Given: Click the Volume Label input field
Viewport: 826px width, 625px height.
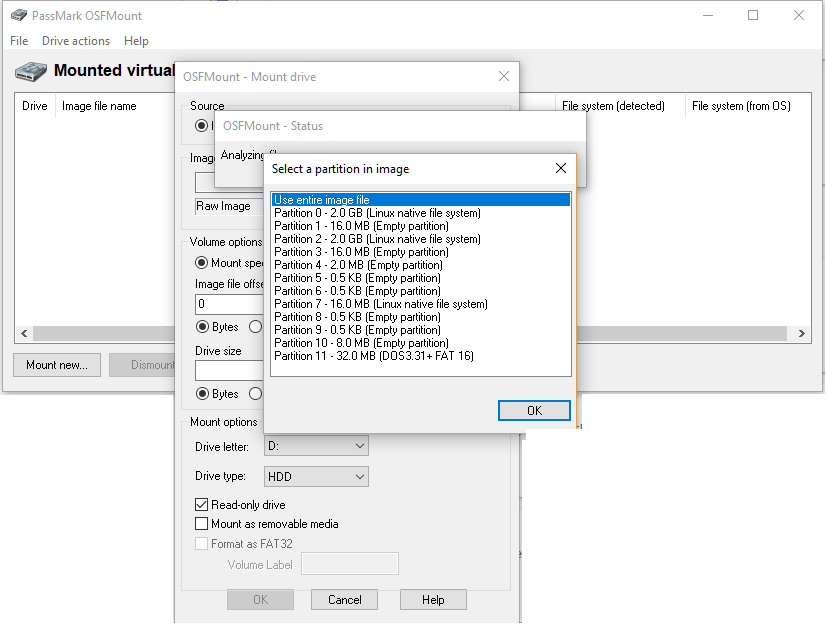Looking at the screenshot, I should (350, 564).
